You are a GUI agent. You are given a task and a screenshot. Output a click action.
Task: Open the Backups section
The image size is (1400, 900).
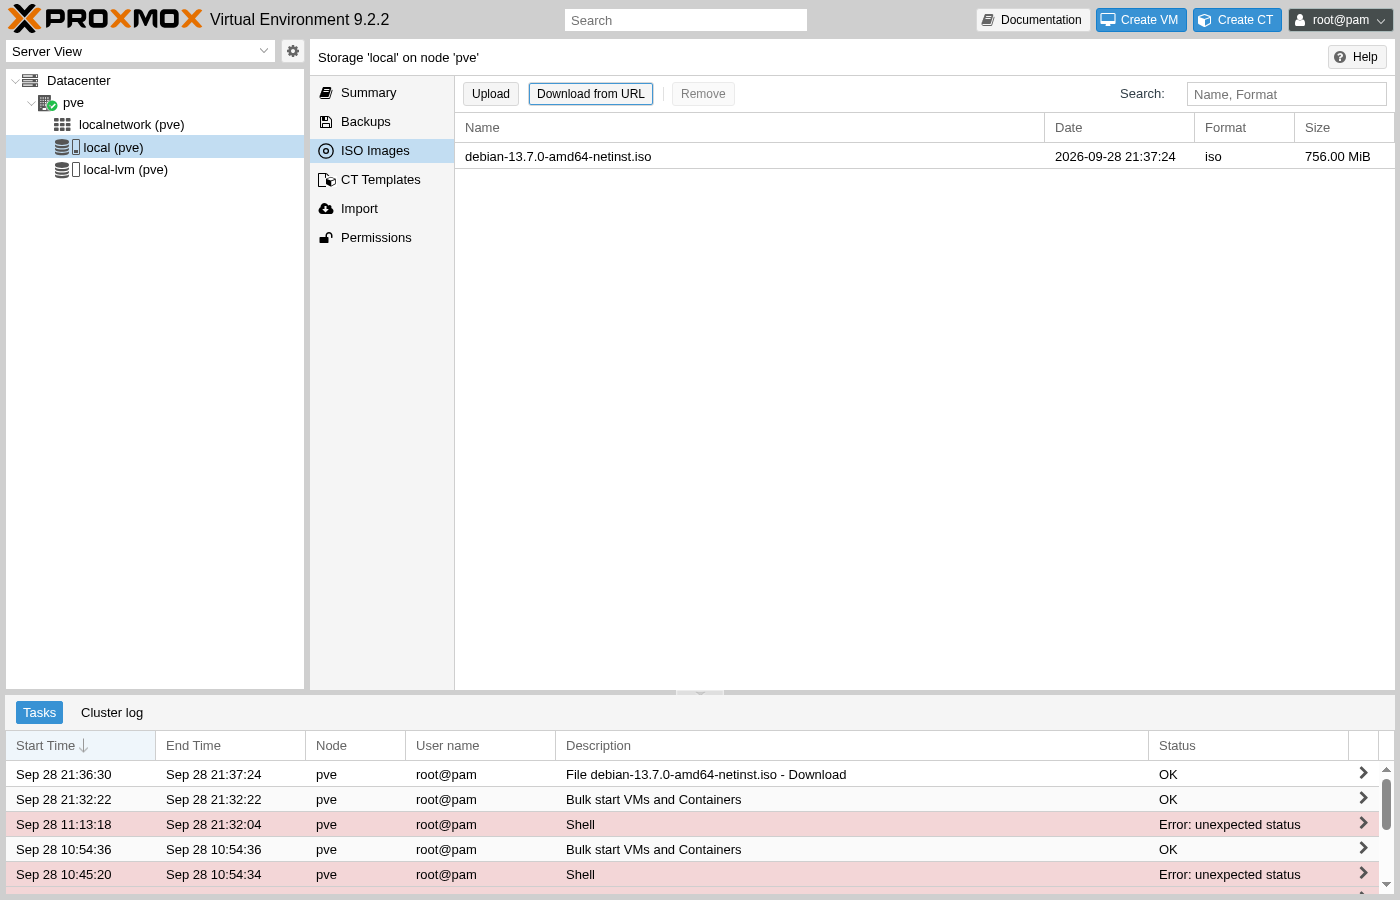382,122
